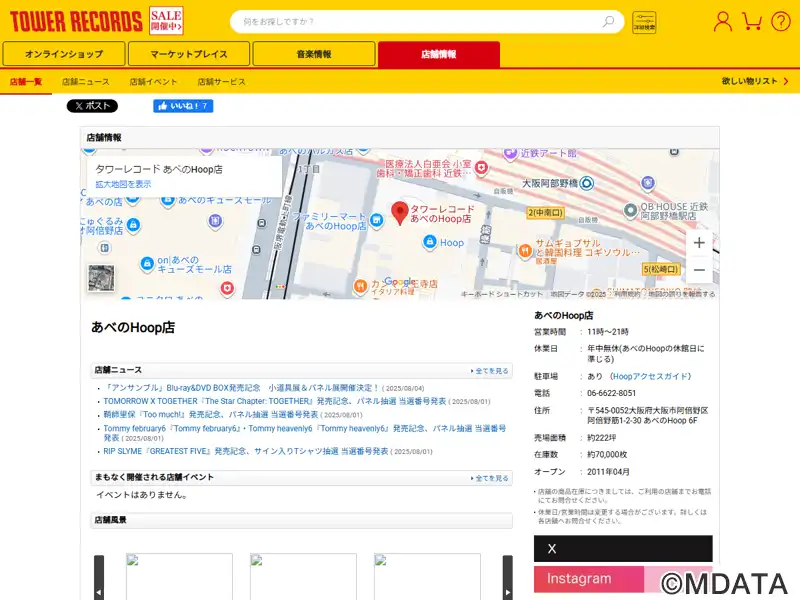The width and height of the screenshot is (800, 600).
Task: Switch map to satellite view thumbnail
Action: coord(101,278)
